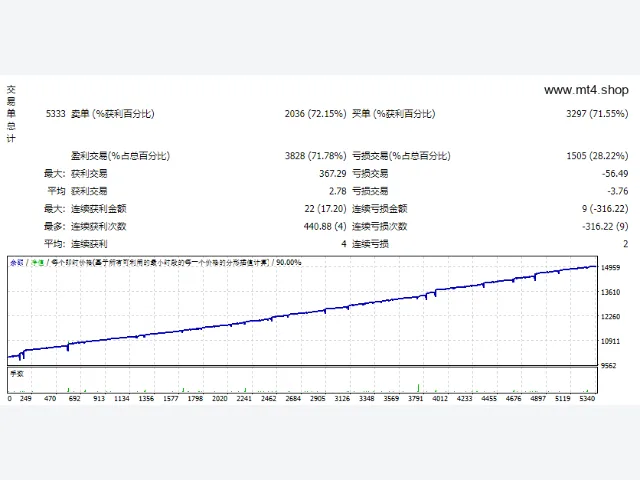Viewport: 640px width, 480px height.
Task: Click the 连续亏损次数 label
Action: pos(380,226)
